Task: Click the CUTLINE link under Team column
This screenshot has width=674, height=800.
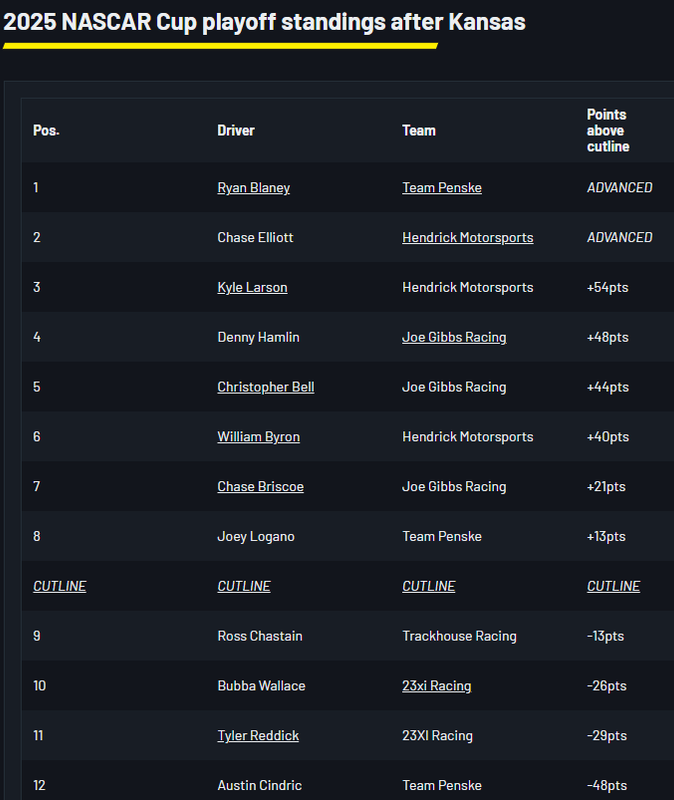Action: [x=429, y=586]
